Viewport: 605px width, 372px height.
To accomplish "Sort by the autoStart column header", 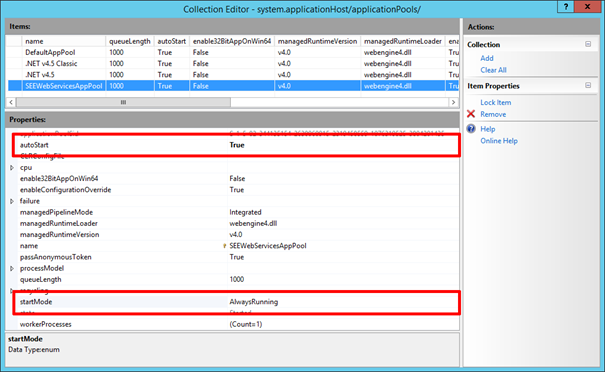I will click(x=172, y=41).
